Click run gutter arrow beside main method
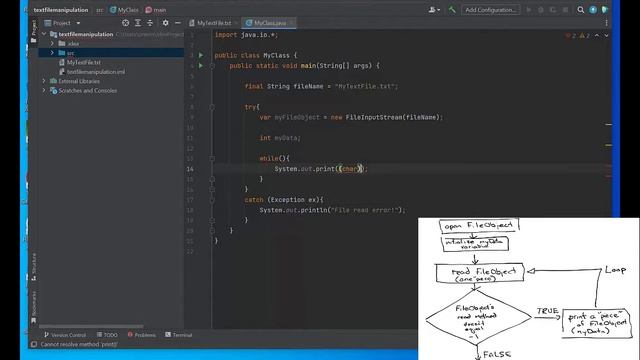Screen dimensions: 640x360 coord(201,65)
